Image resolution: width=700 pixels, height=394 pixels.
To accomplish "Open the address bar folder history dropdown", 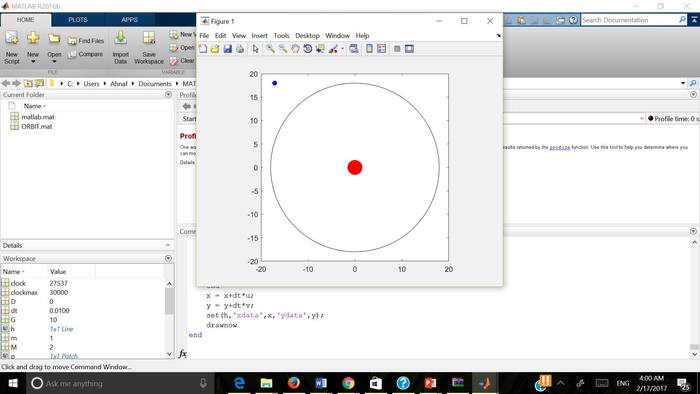I will (683, 83).
